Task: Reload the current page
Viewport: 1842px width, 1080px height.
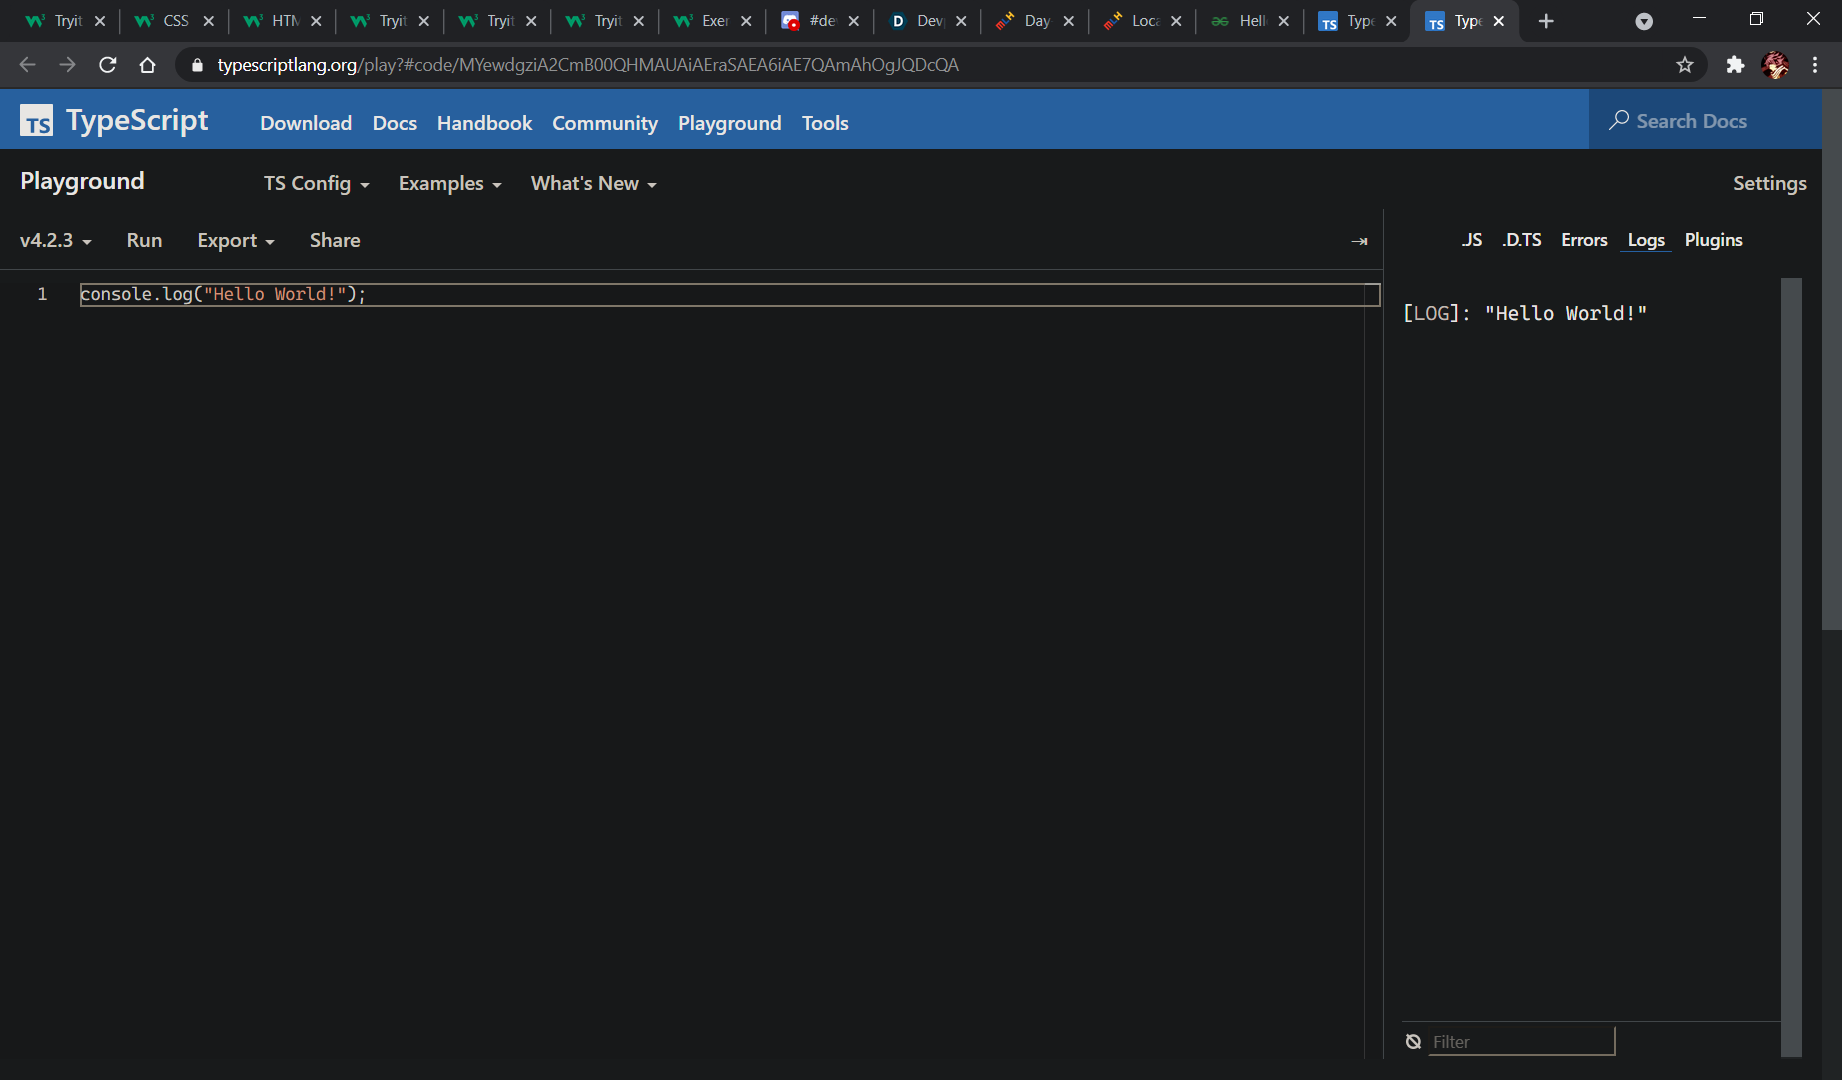Action: pos(108,65)
